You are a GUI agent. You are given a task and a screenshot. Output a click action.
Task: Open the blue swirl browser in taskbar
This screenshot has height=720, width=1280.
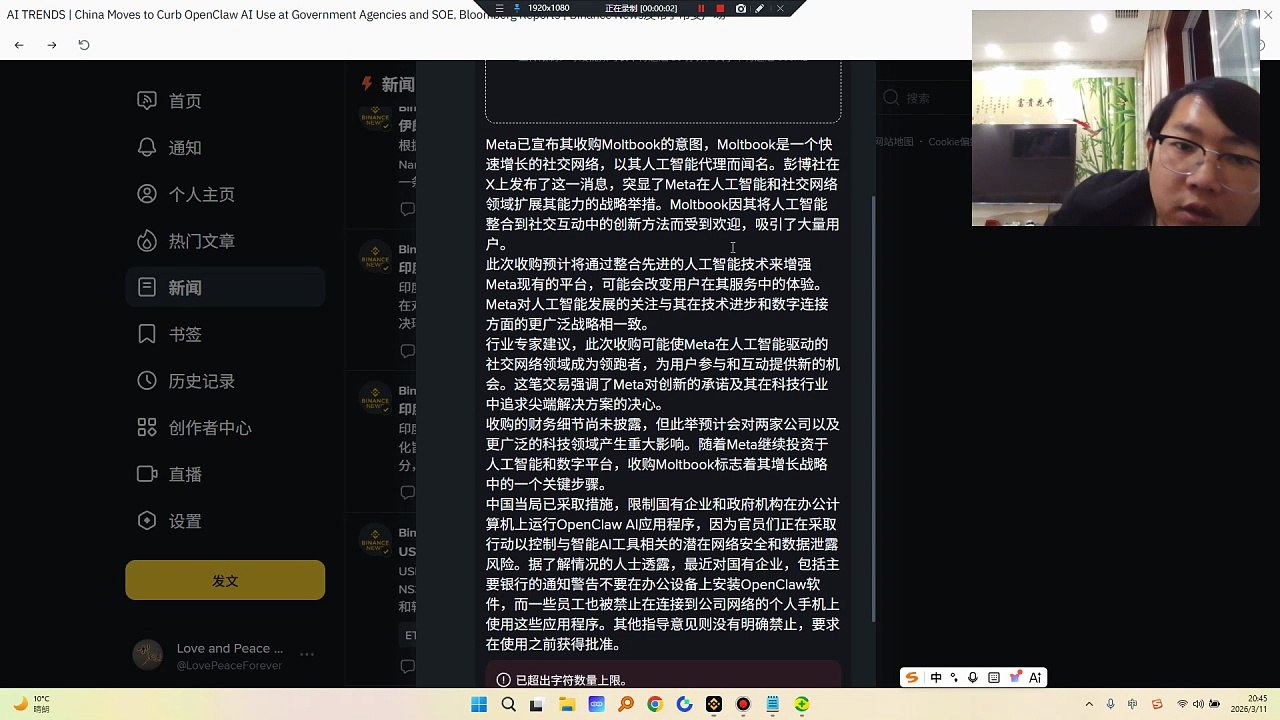pyautogui.click(x=684, y=704)
